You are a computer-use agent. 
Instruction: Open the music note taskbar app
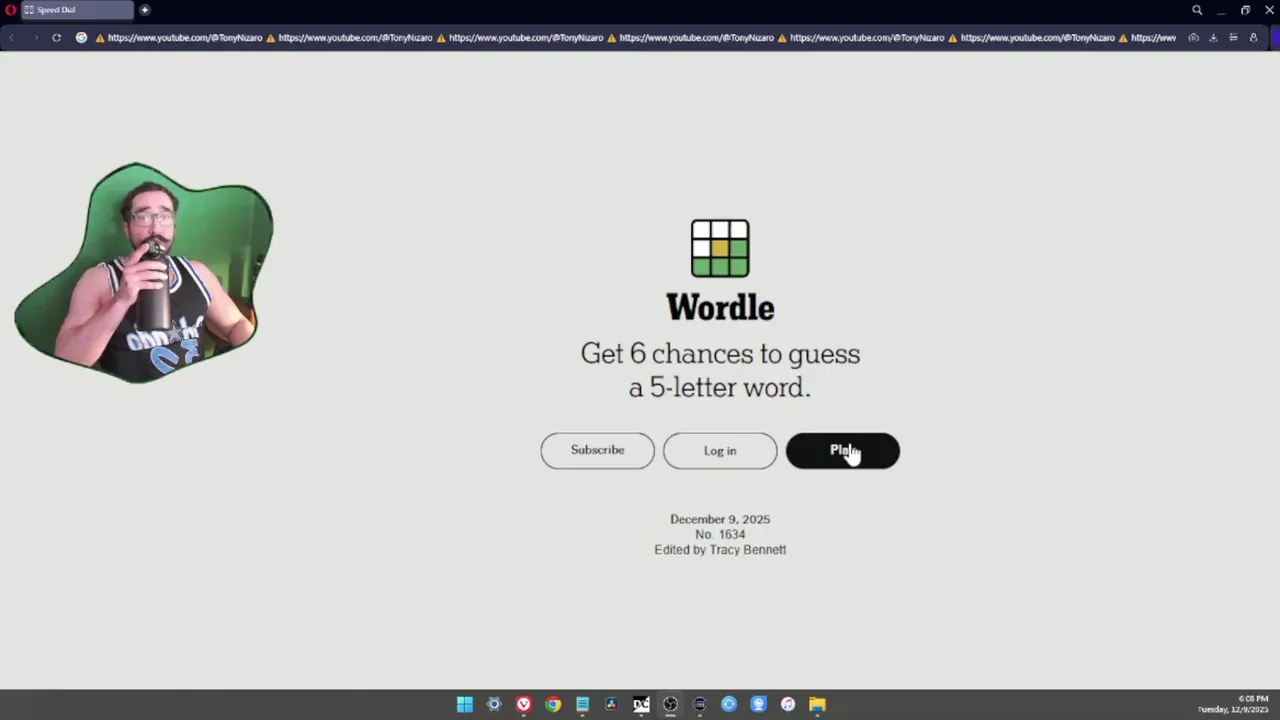coord(788,704)
